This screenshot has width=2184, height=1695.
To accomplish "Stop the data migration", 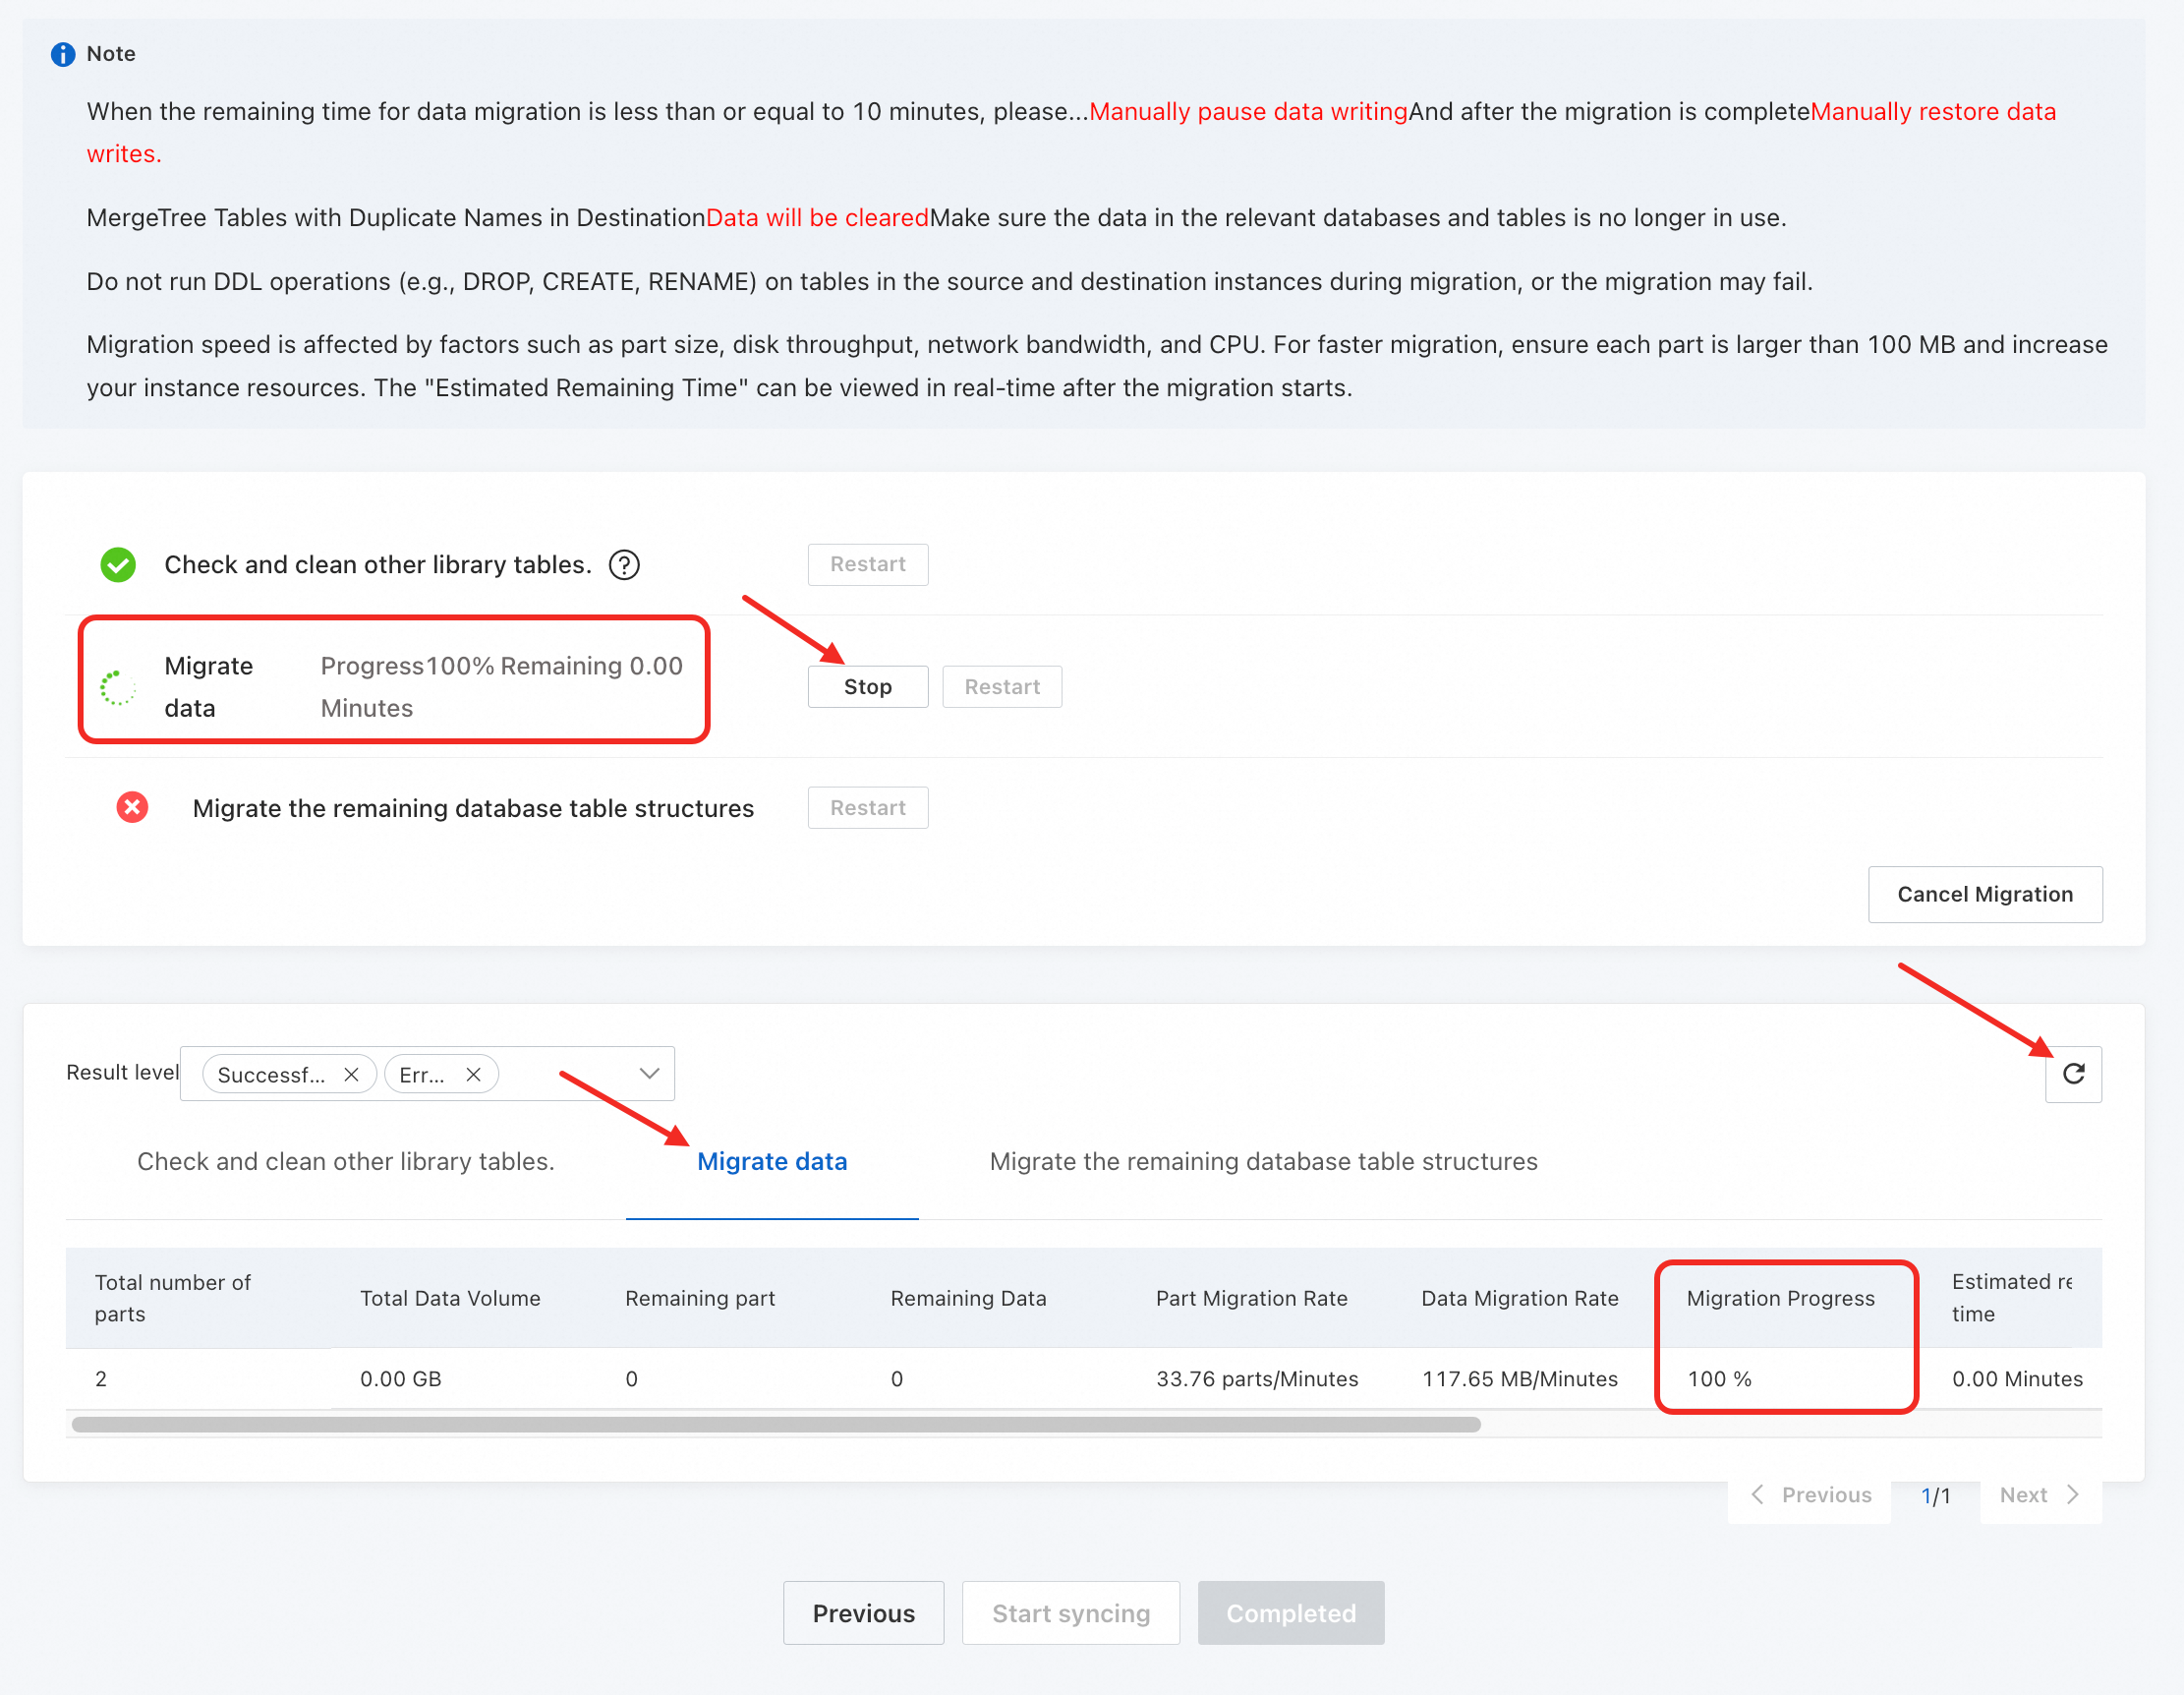I will [x=867, y=687].
